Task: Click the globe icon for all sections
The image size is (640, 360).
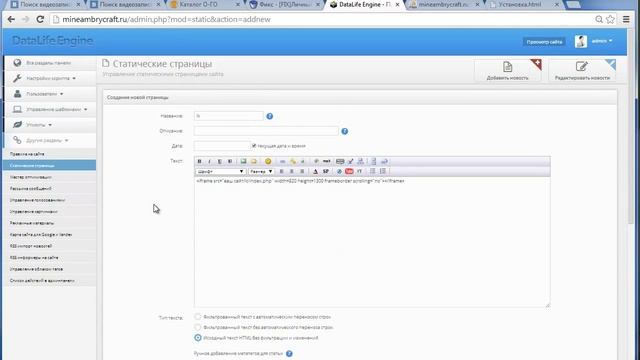Action: pos(17,63)
